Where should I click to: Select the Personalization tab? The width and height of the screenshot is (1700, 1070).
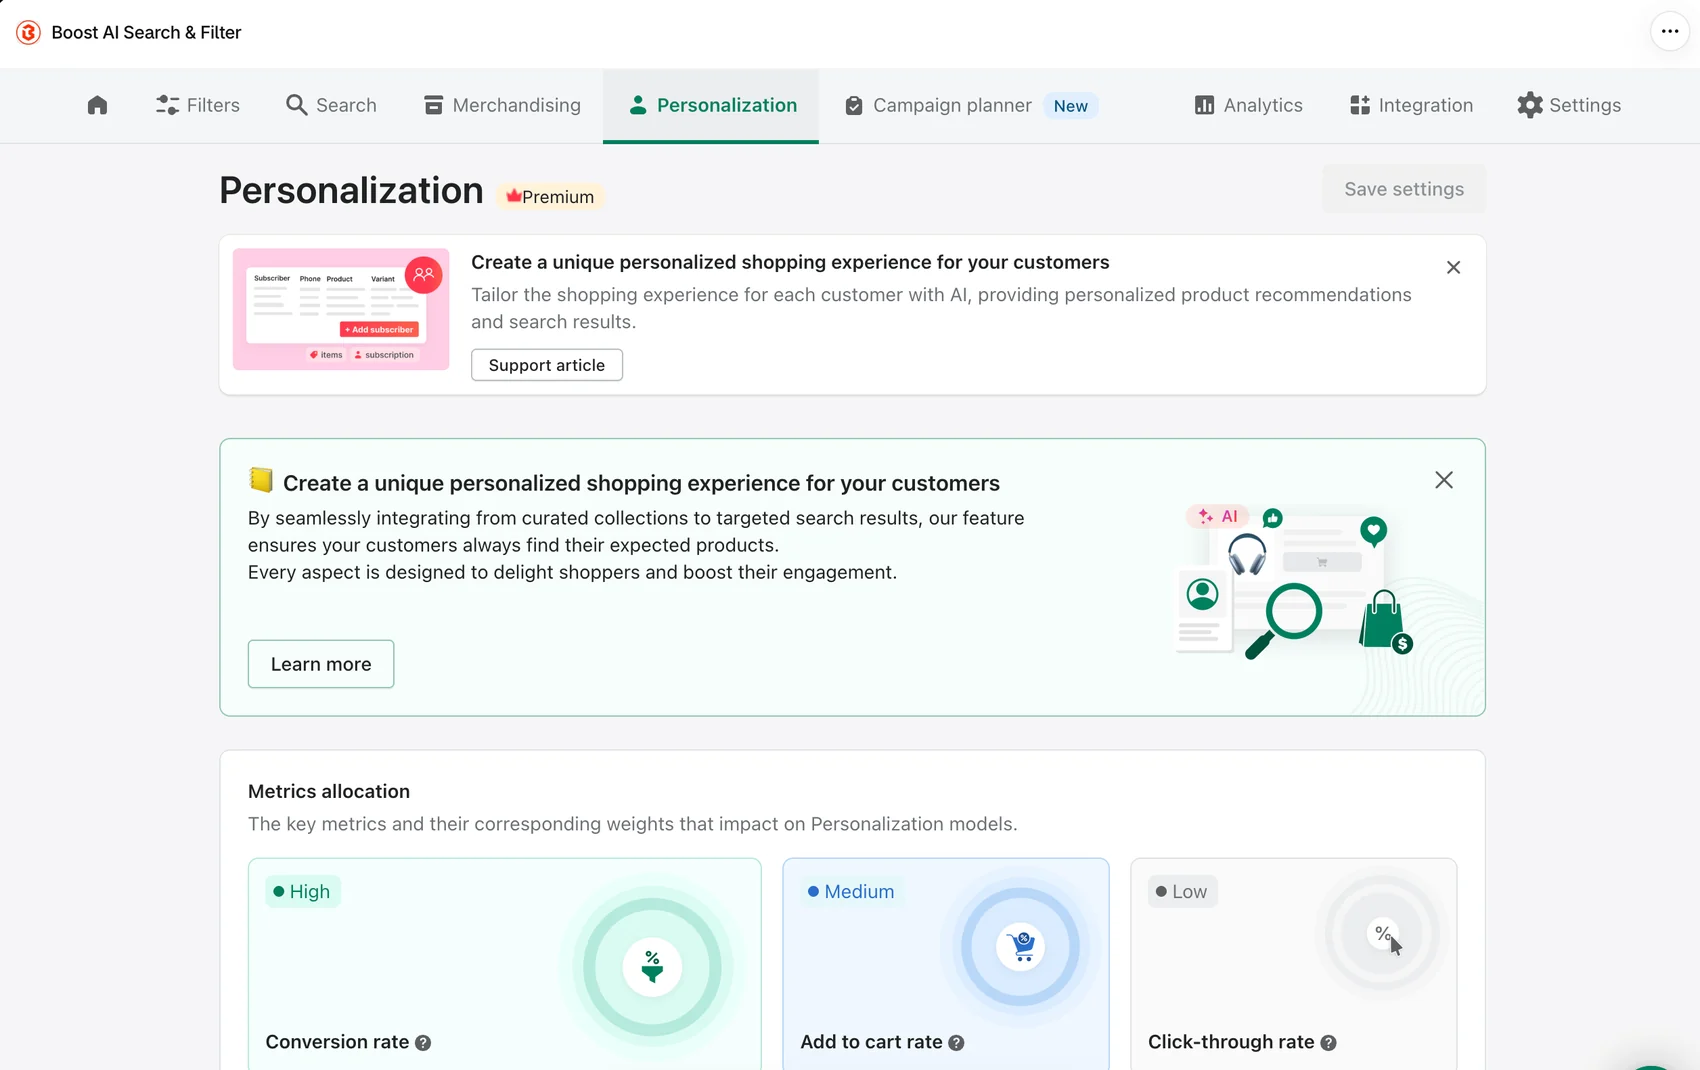pos(711,105)
